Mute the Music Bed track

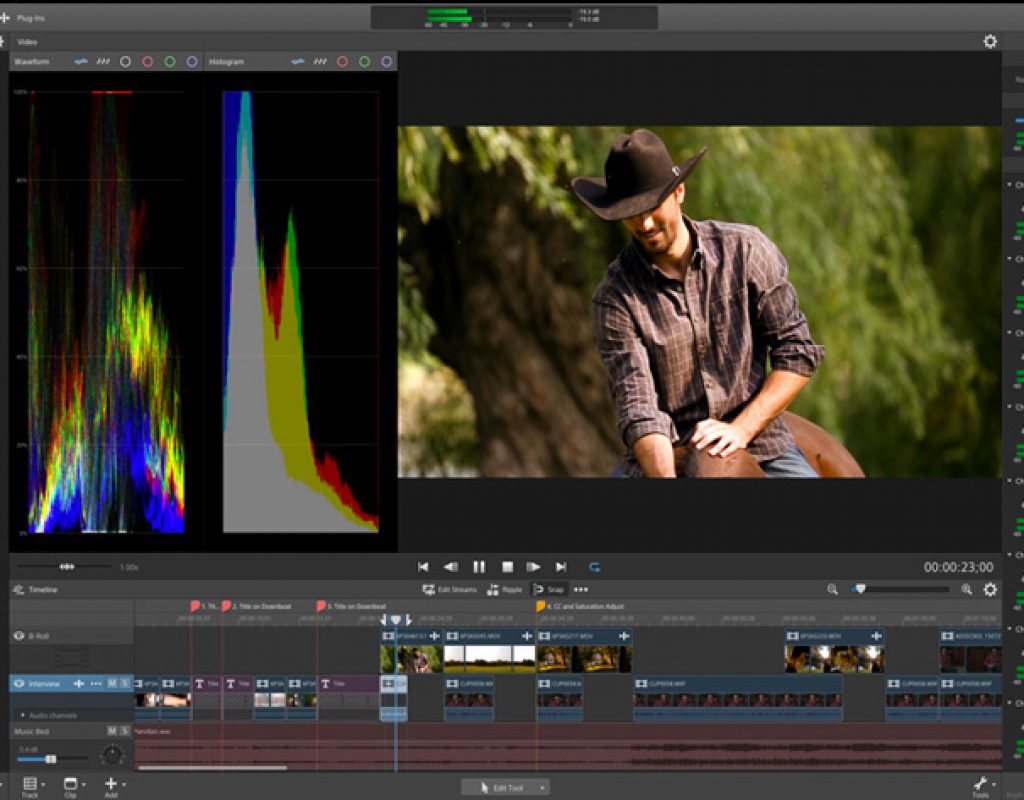pos(112,731)
